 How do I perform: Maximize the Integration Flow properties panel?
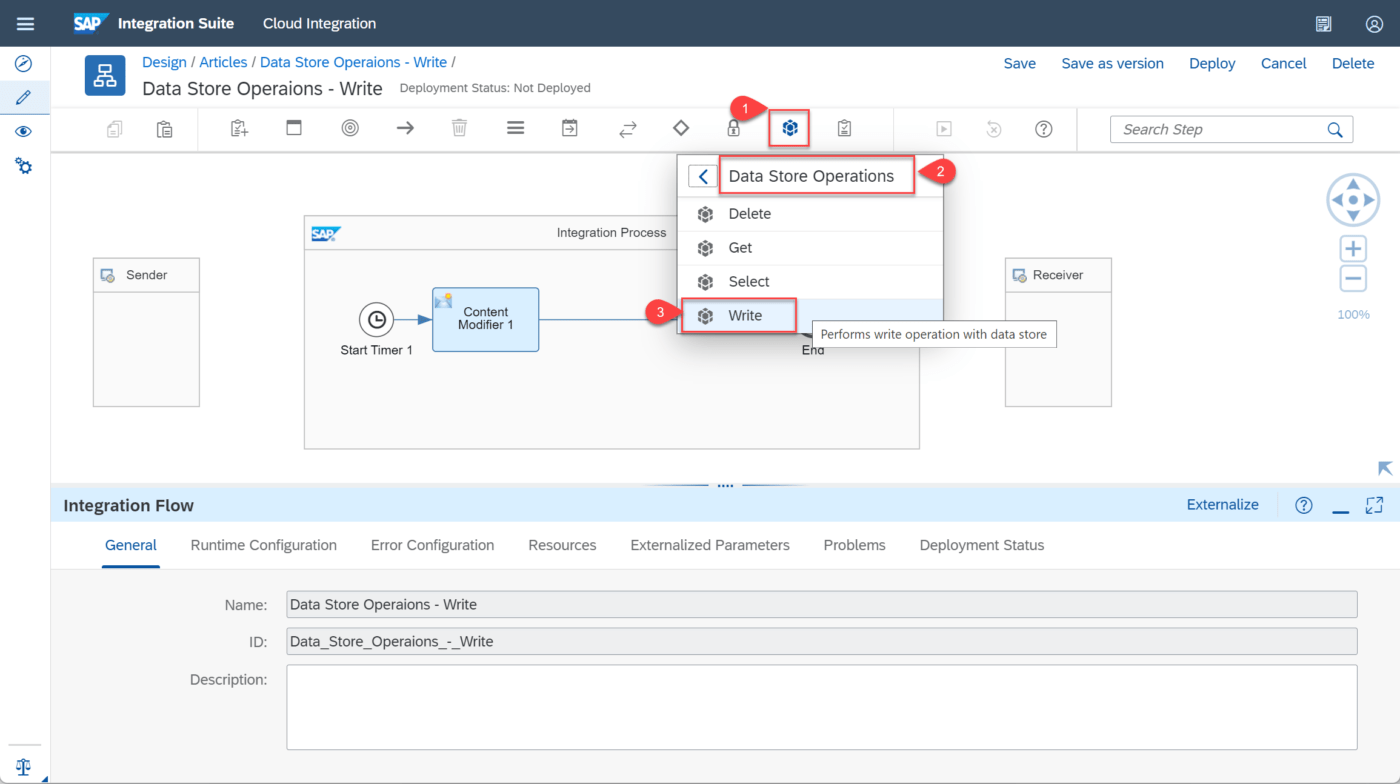1374,505
